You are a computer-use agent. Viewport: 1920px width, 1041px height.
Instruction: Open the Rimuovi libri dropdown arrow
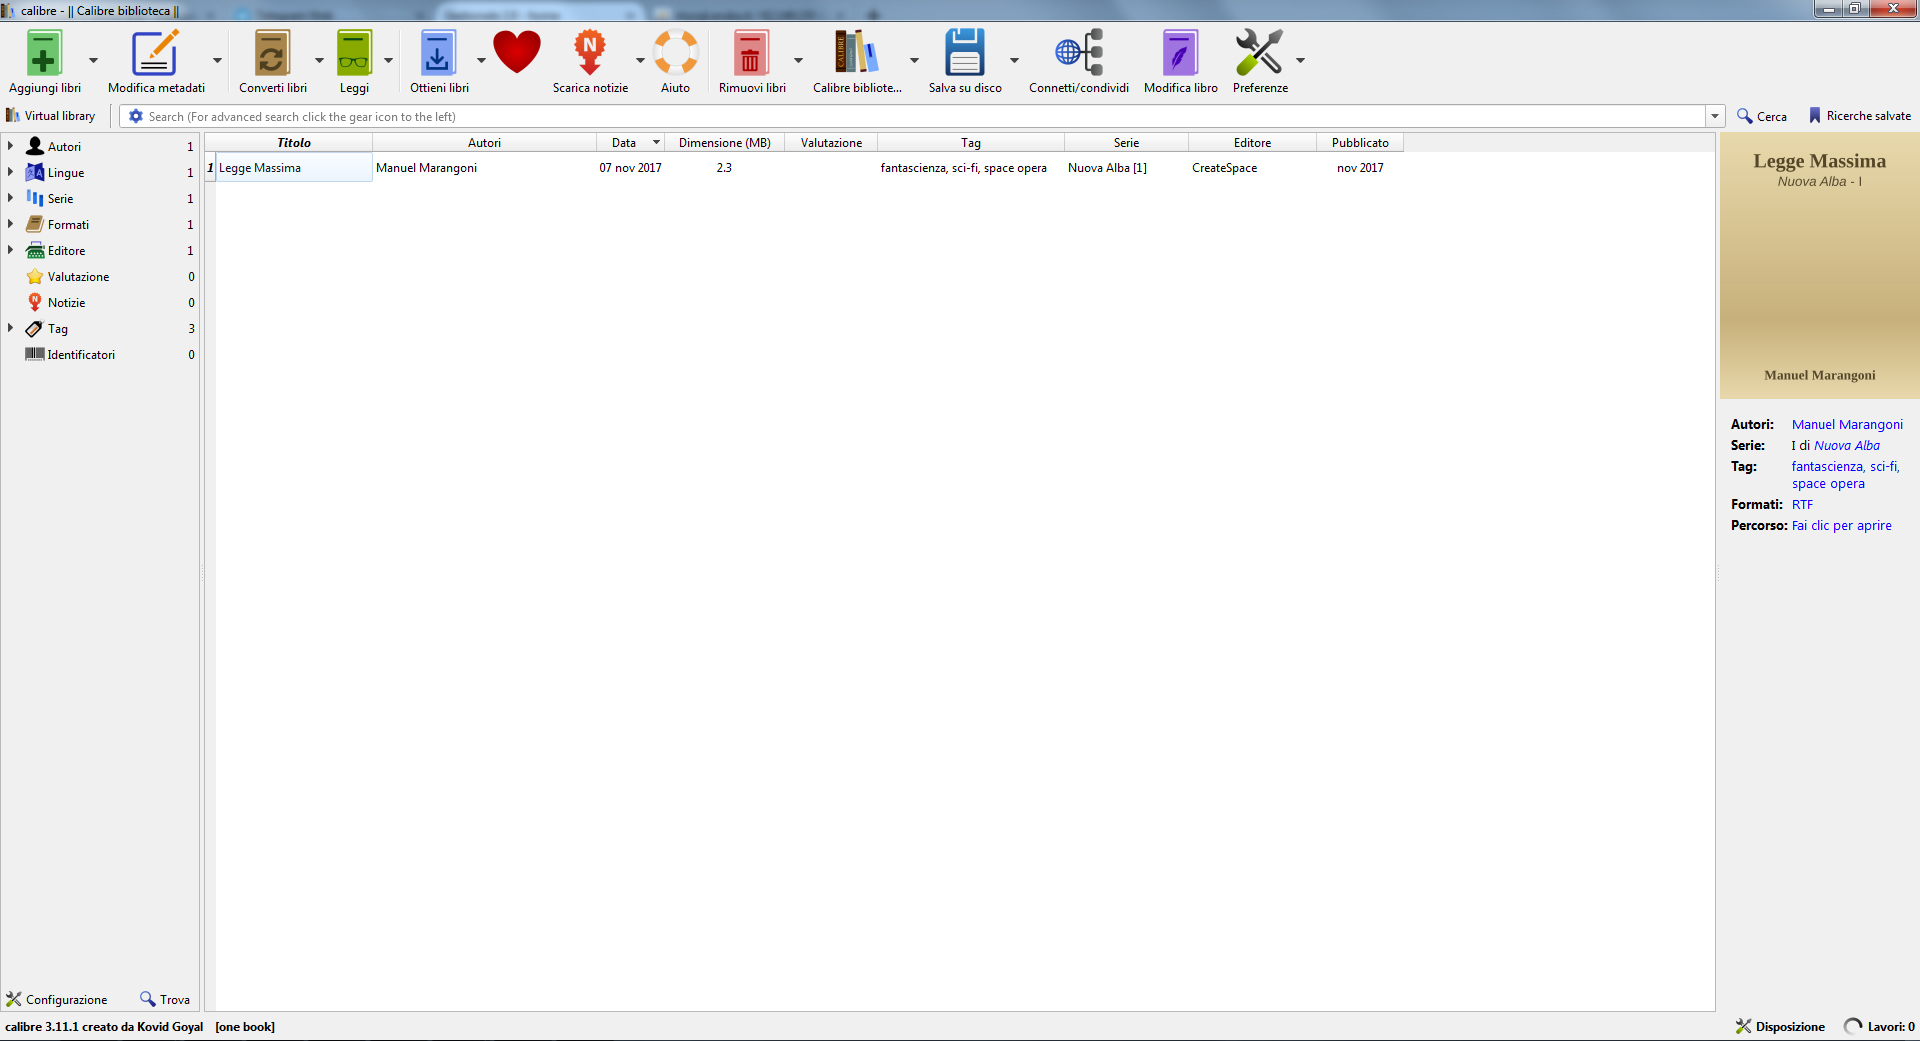798,60
